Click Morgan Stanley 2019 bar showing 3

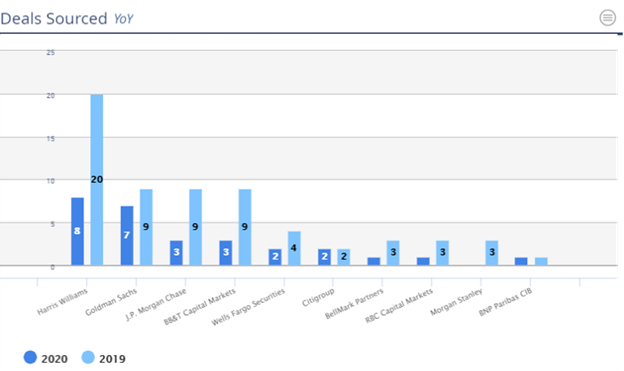[491, 253]
